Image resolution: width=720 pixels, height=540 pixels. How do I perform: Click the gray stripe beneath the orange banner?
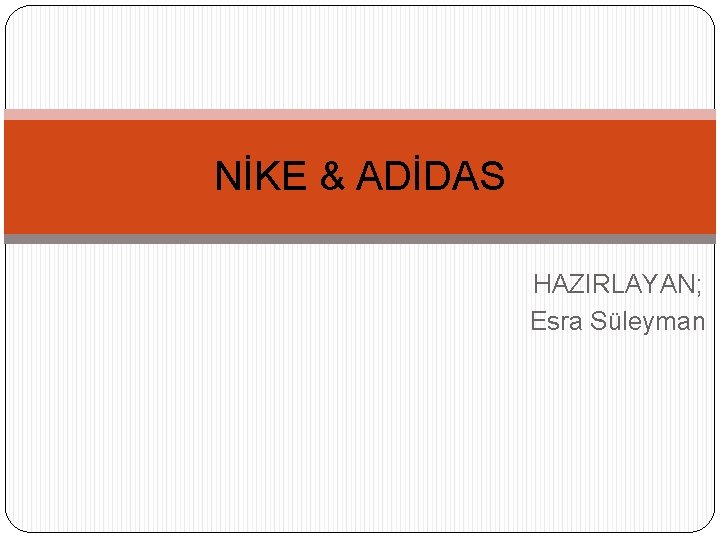pos(360,239)
